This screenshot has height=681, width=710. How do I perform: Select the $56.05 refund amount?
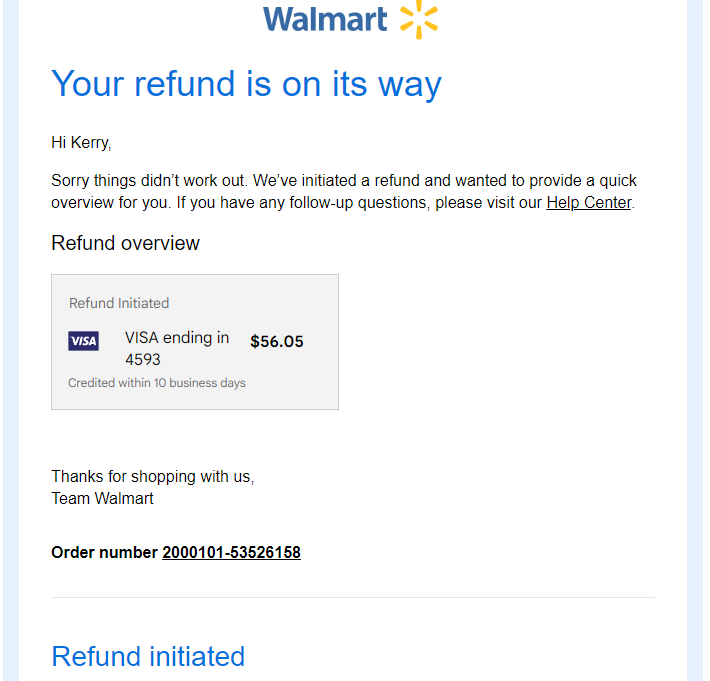point(277,341)
